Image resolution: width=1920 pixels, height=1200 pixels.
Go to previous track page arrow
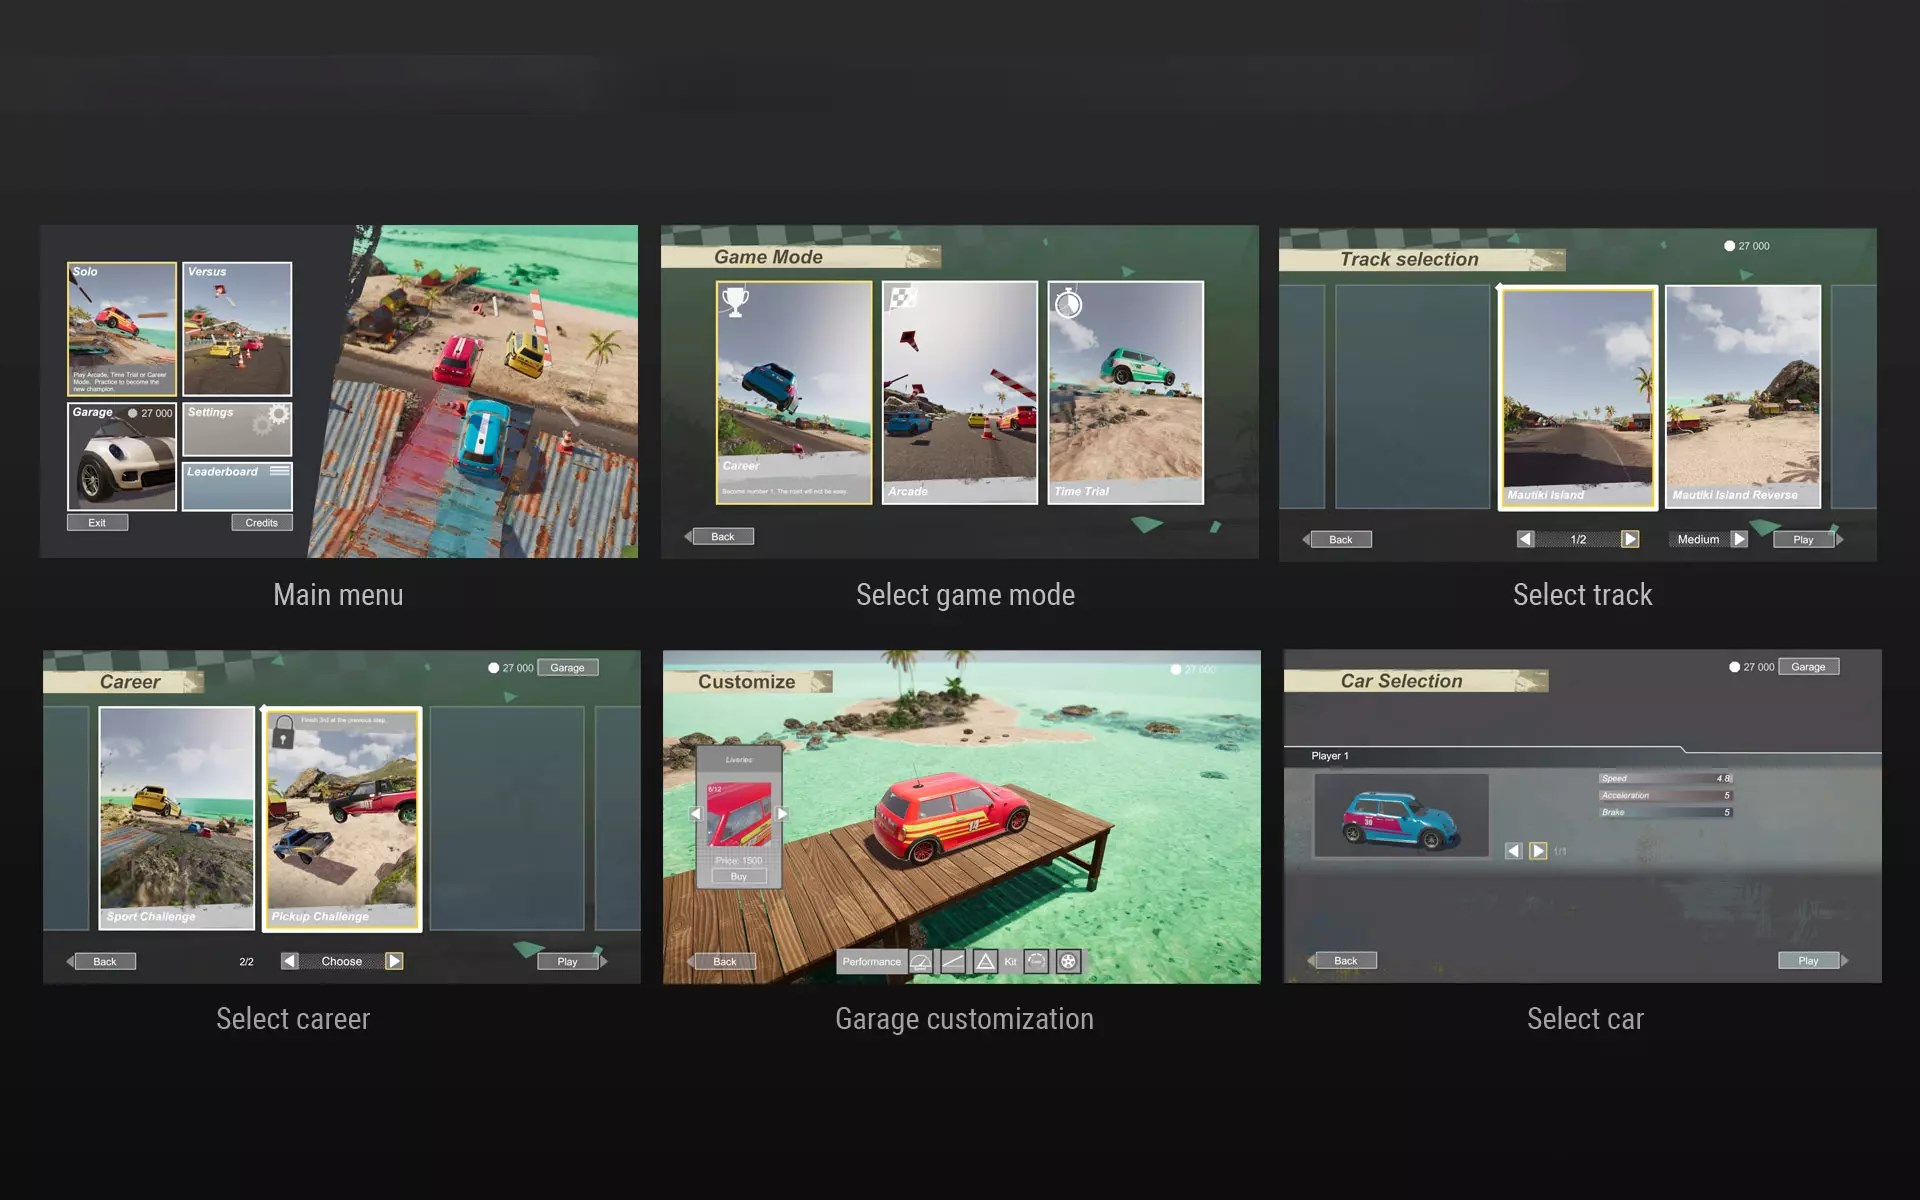[1525, 539]
